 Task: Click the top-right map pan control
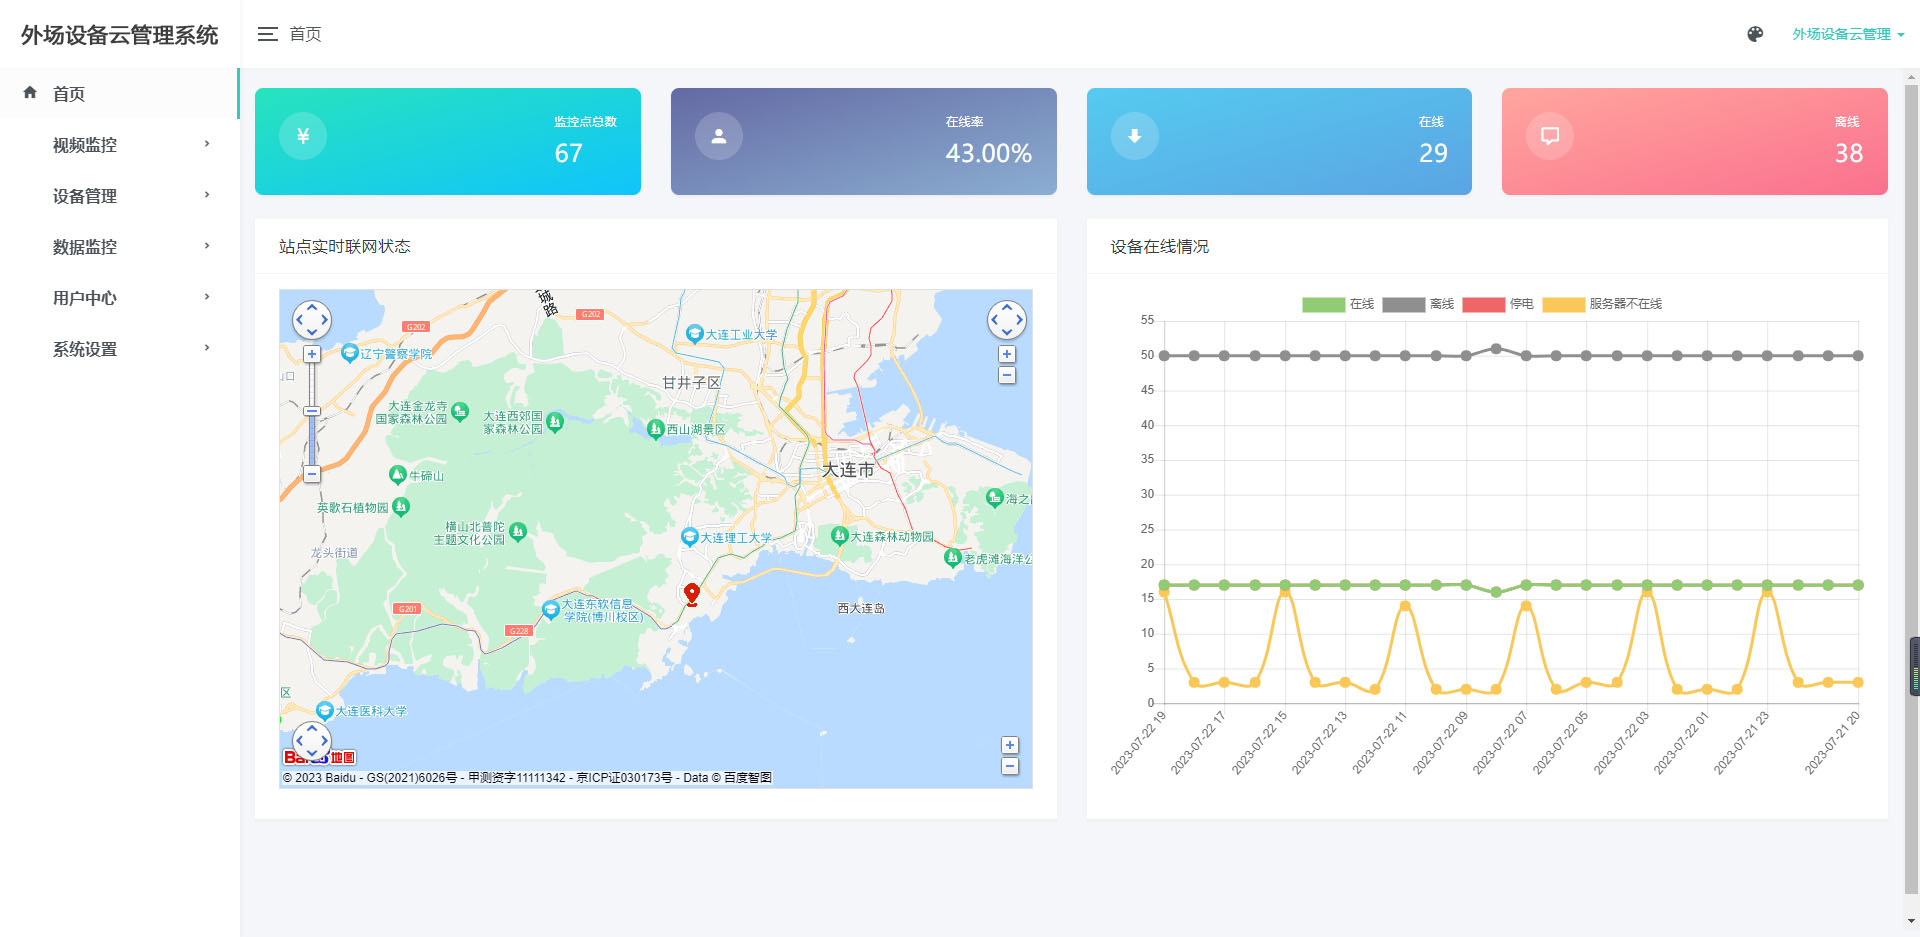pos(1007,320)
